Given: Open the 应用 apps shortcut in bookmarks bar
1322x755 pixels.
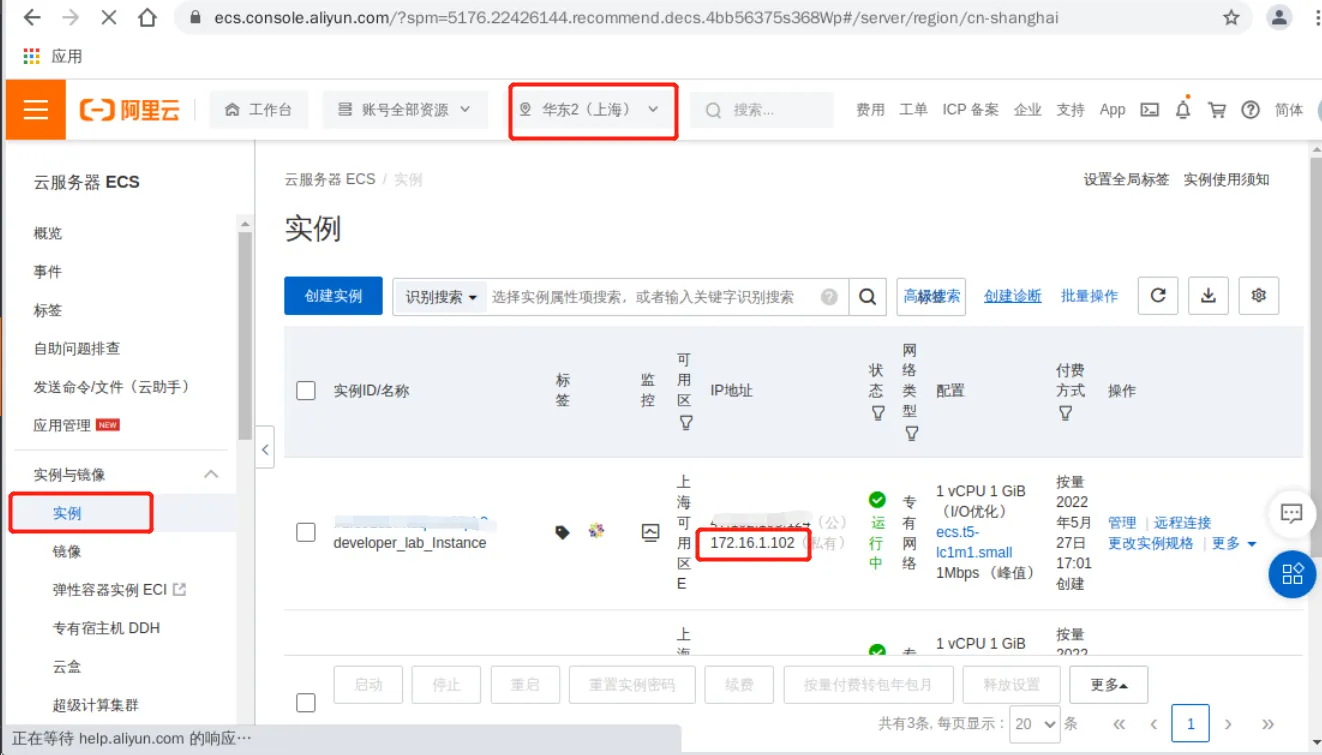Looking at the screenshot, I should pos(53,57).
